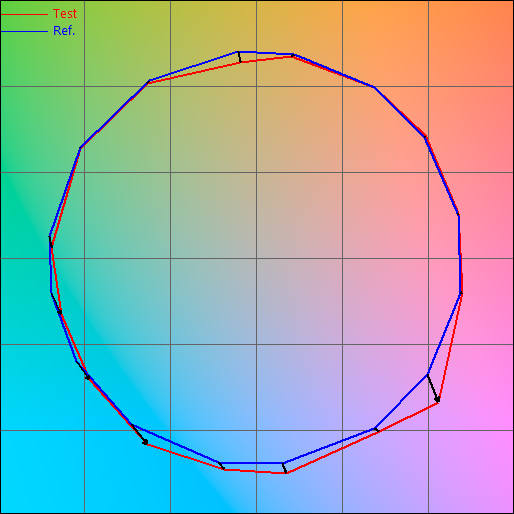
Task: Click the red "Test" legend label
Action: click(x=65, y=14)
